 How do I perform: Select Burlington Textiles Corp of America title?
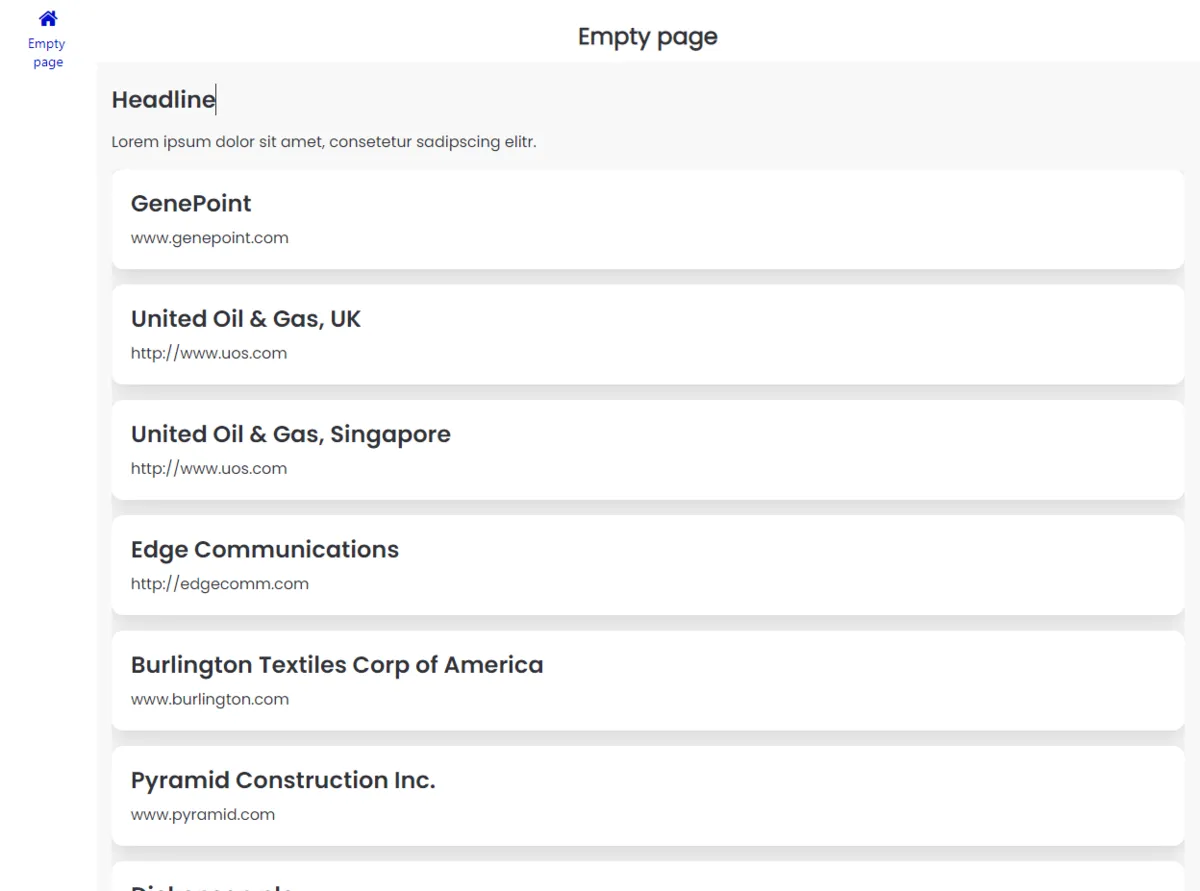337,665
